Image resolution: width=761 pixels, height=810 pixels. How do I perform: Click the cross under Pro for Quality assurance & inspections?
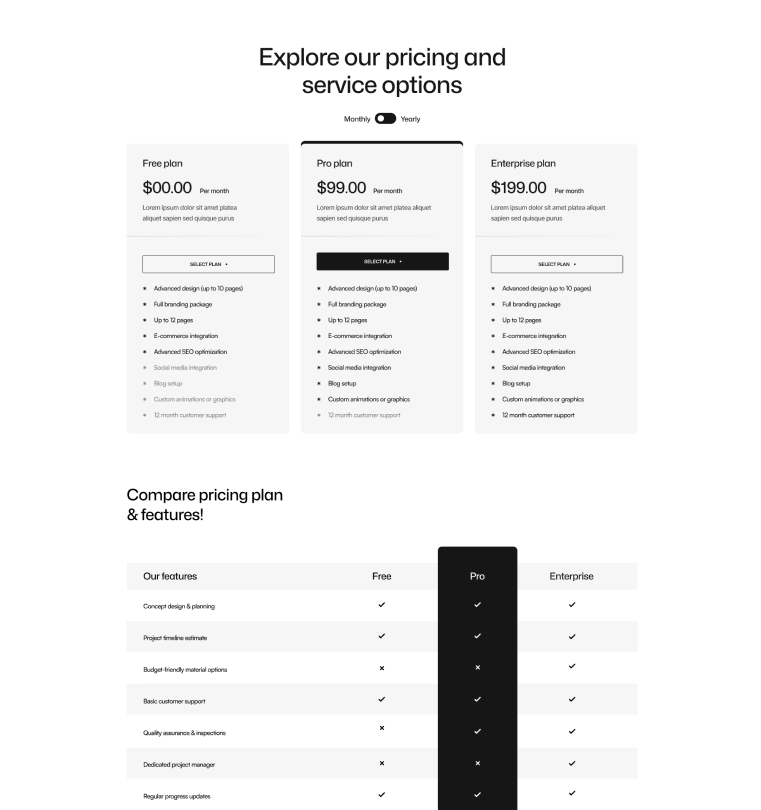tap(477, 731)
